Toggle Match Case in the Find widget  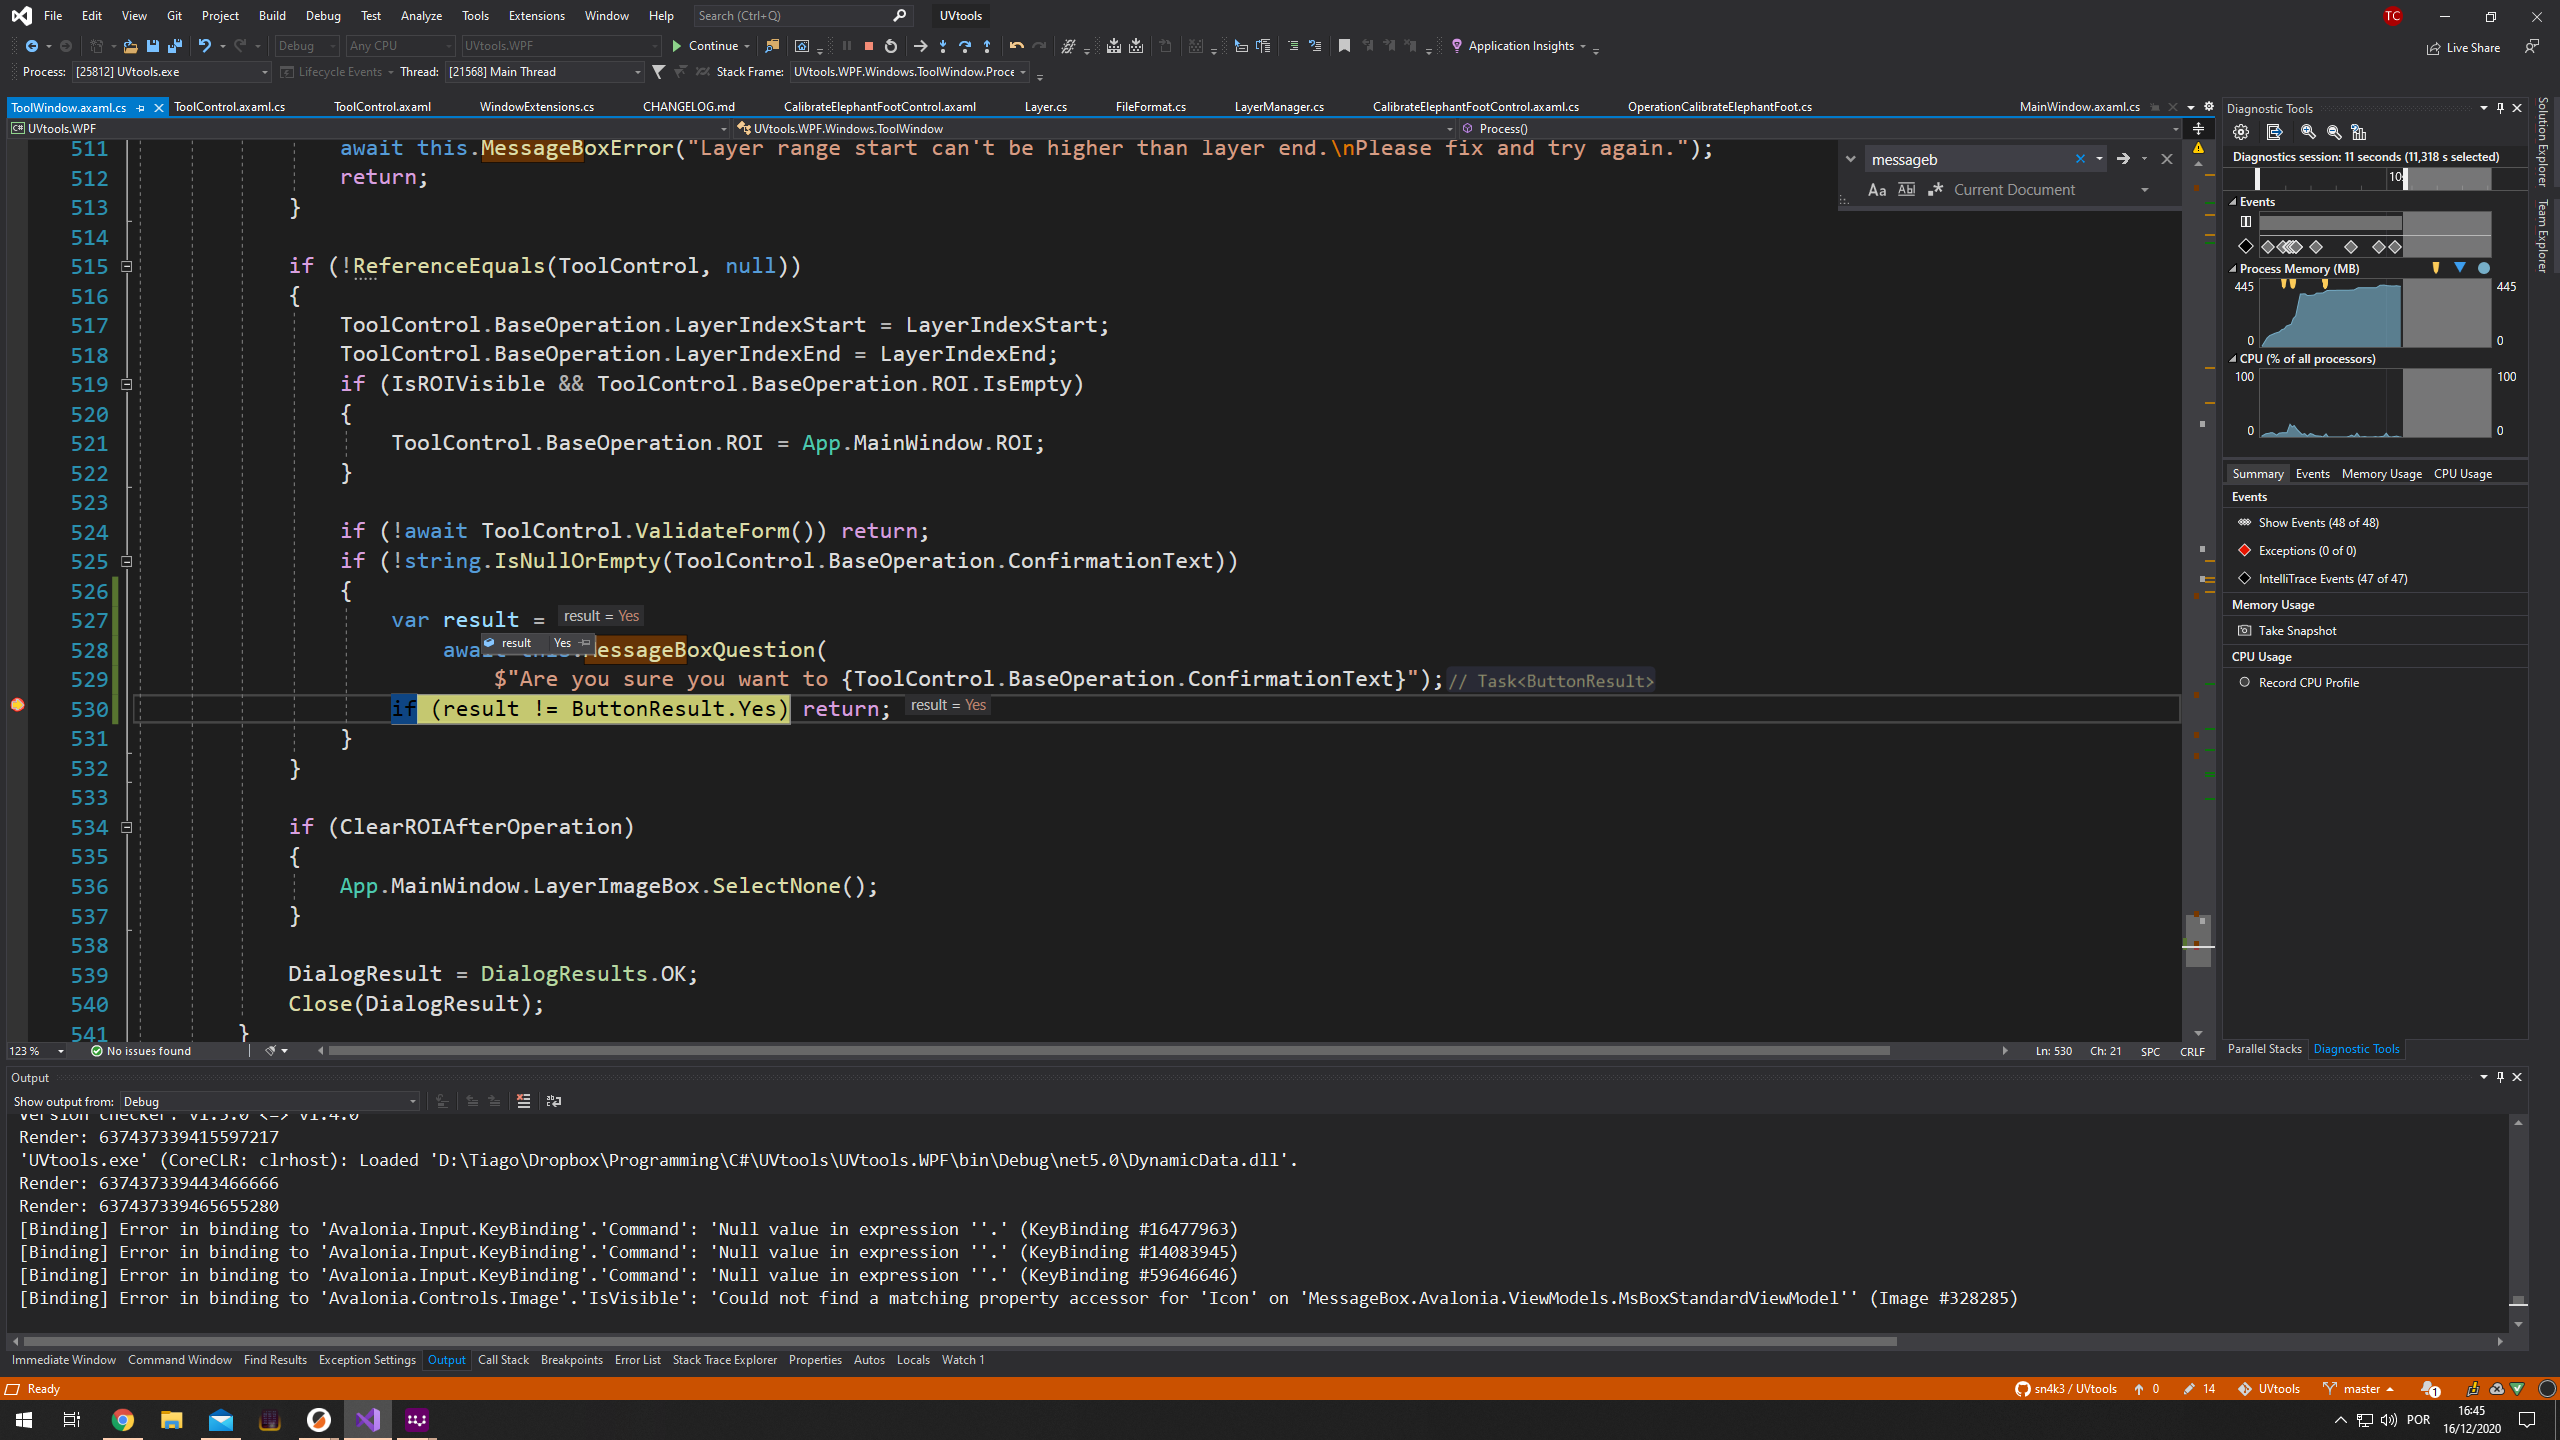tap(1877, 189)
